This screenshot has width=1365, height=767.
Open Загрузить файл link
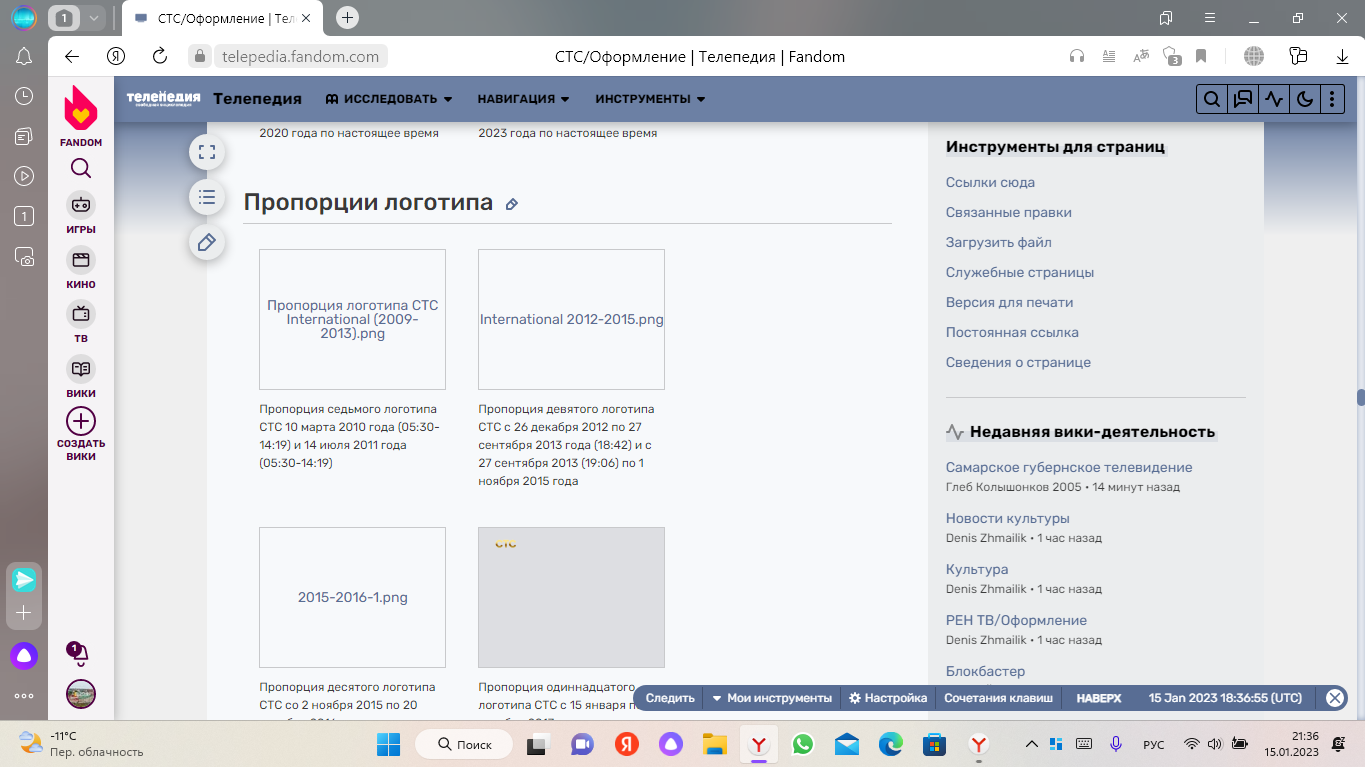(x=999, y=242)
